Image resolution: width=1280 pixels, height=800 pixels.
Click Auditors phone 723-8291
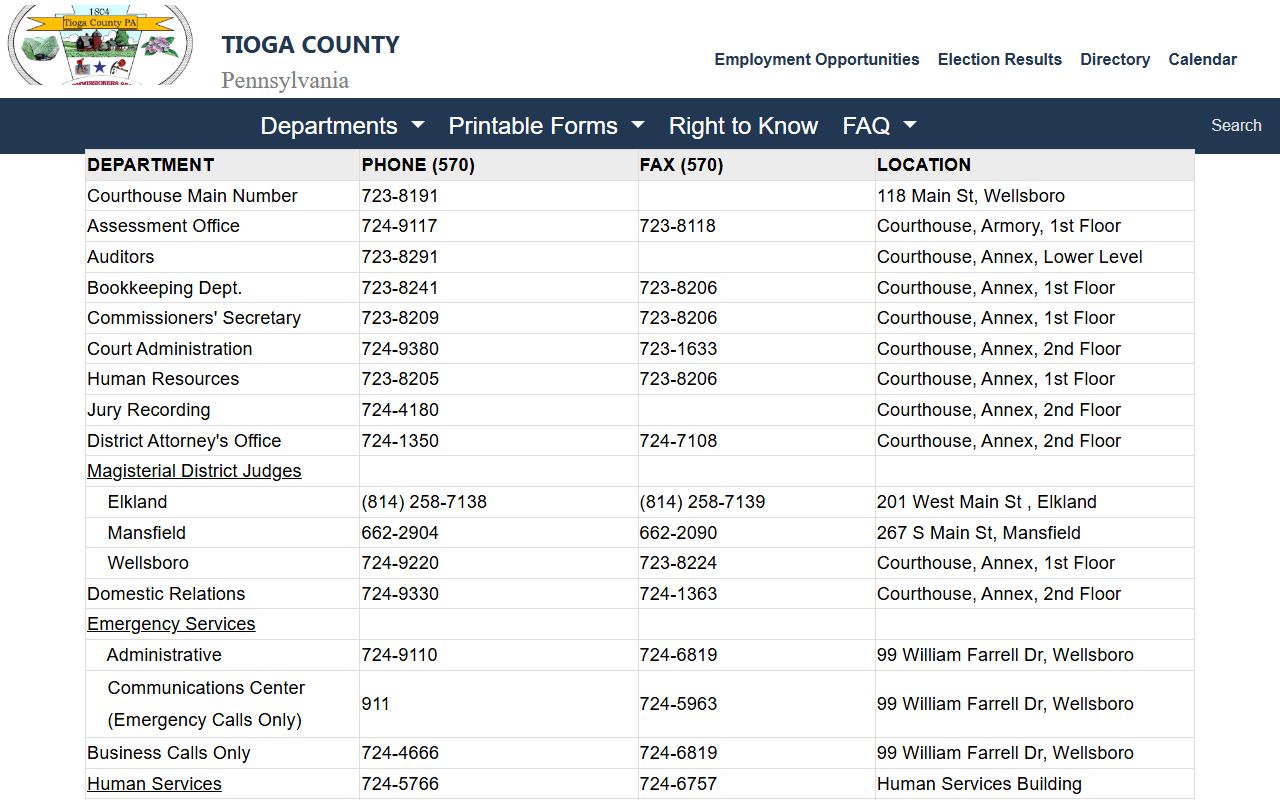(400, 257)
